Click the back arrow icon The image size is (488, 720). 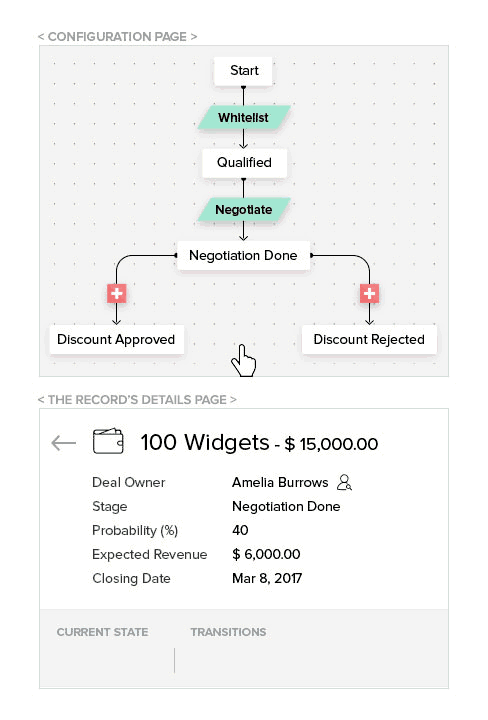[x=63, y=443]
